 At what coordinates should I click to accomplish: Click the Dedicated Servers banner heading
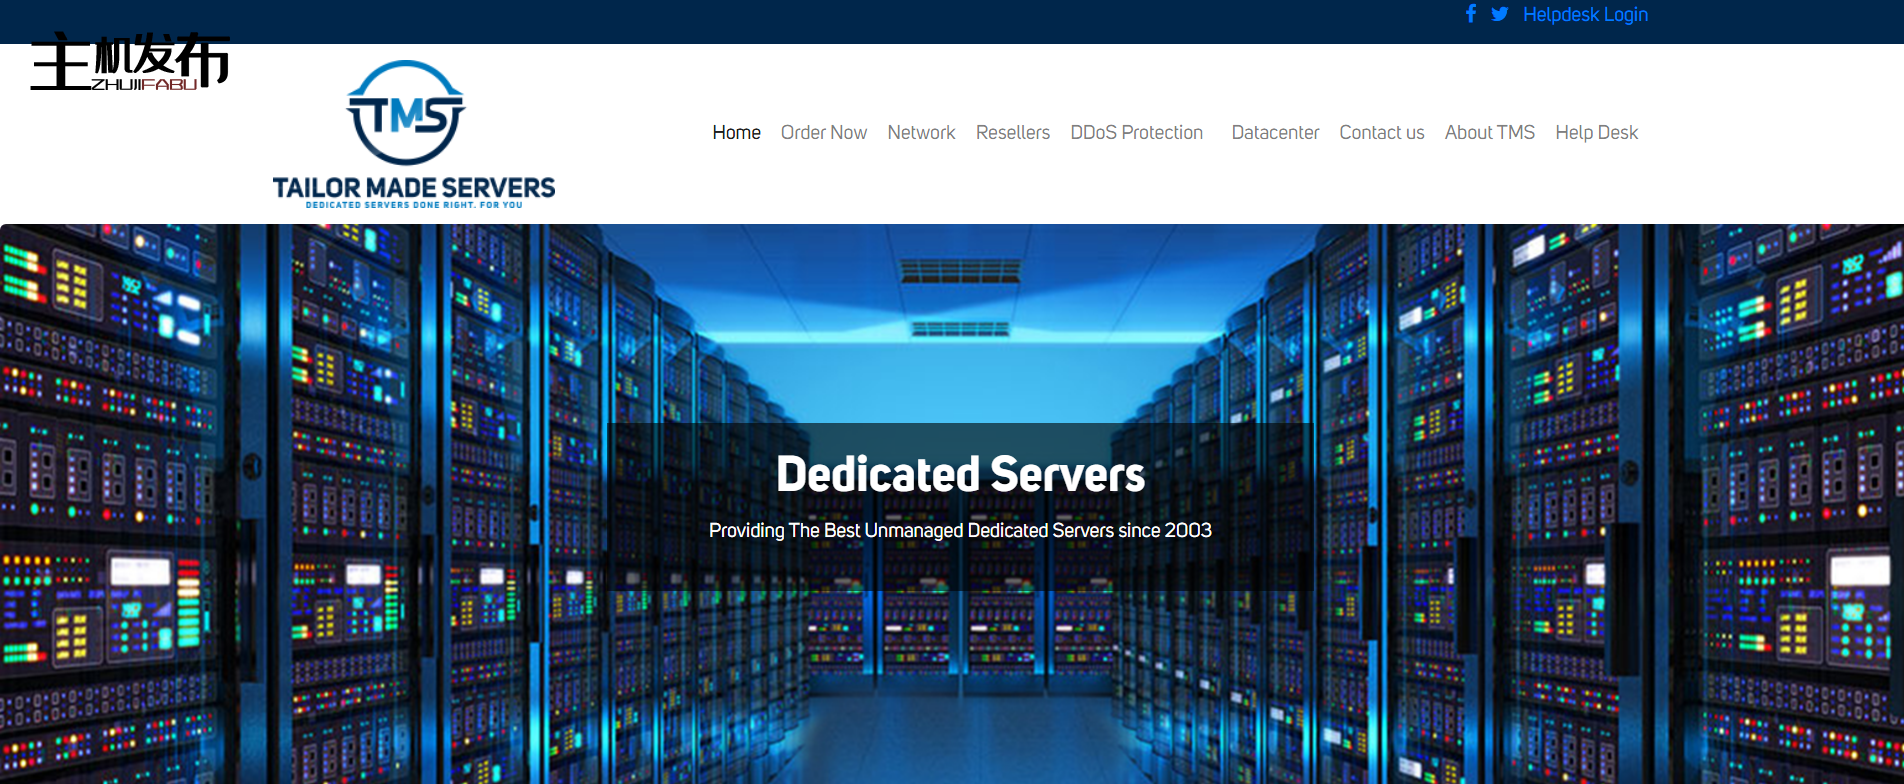pyautogui.click(x=960, y=474)
